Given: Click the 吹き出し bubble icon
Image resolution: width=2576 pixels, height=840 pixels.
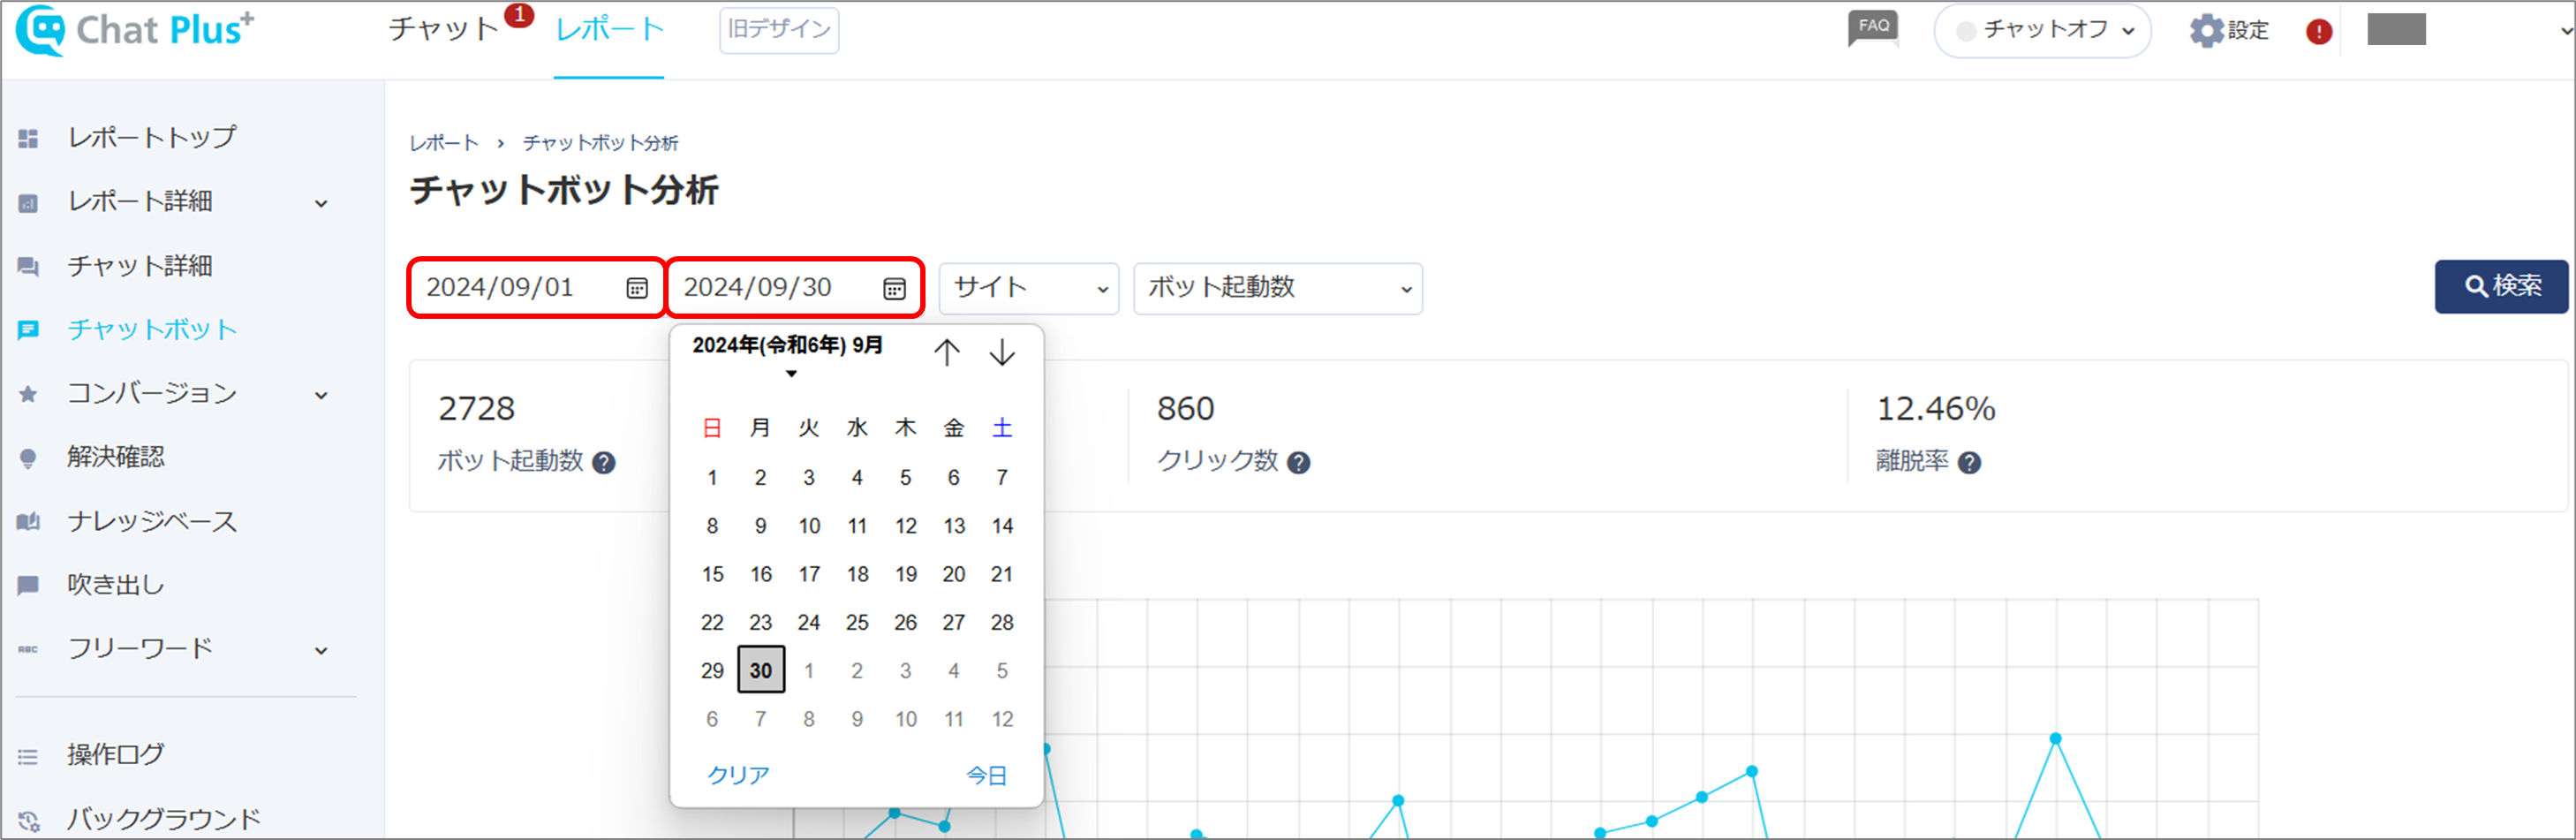Looking at the screenshot, I should (28, 585).
